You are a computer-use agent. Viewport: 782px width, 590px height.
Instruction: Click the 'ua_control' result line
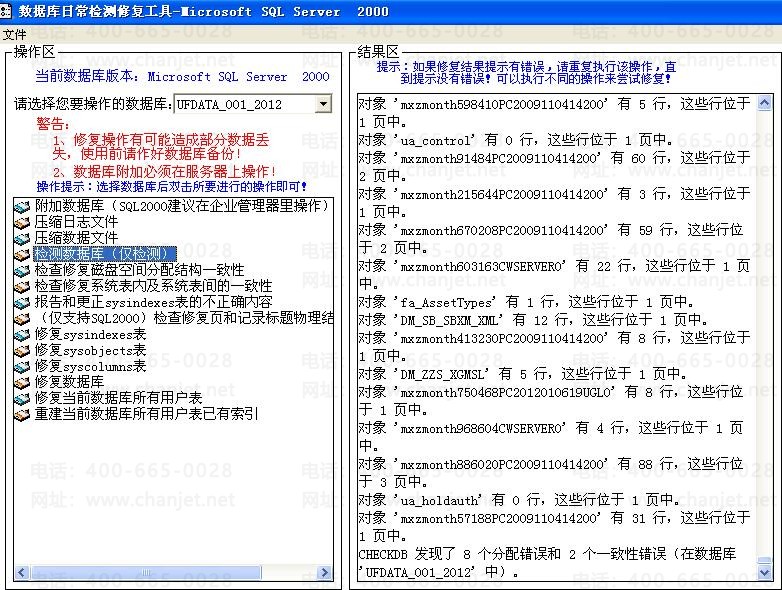coord(515,140)
